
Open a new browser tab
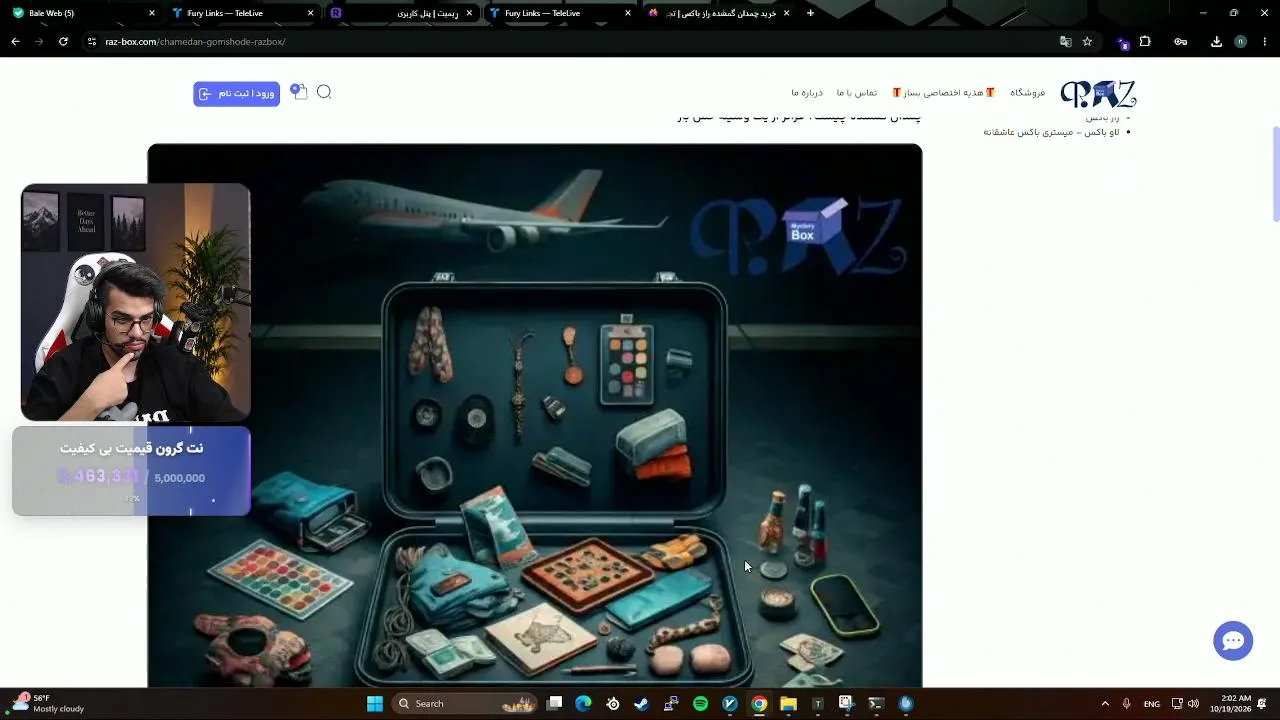point(810,13)
